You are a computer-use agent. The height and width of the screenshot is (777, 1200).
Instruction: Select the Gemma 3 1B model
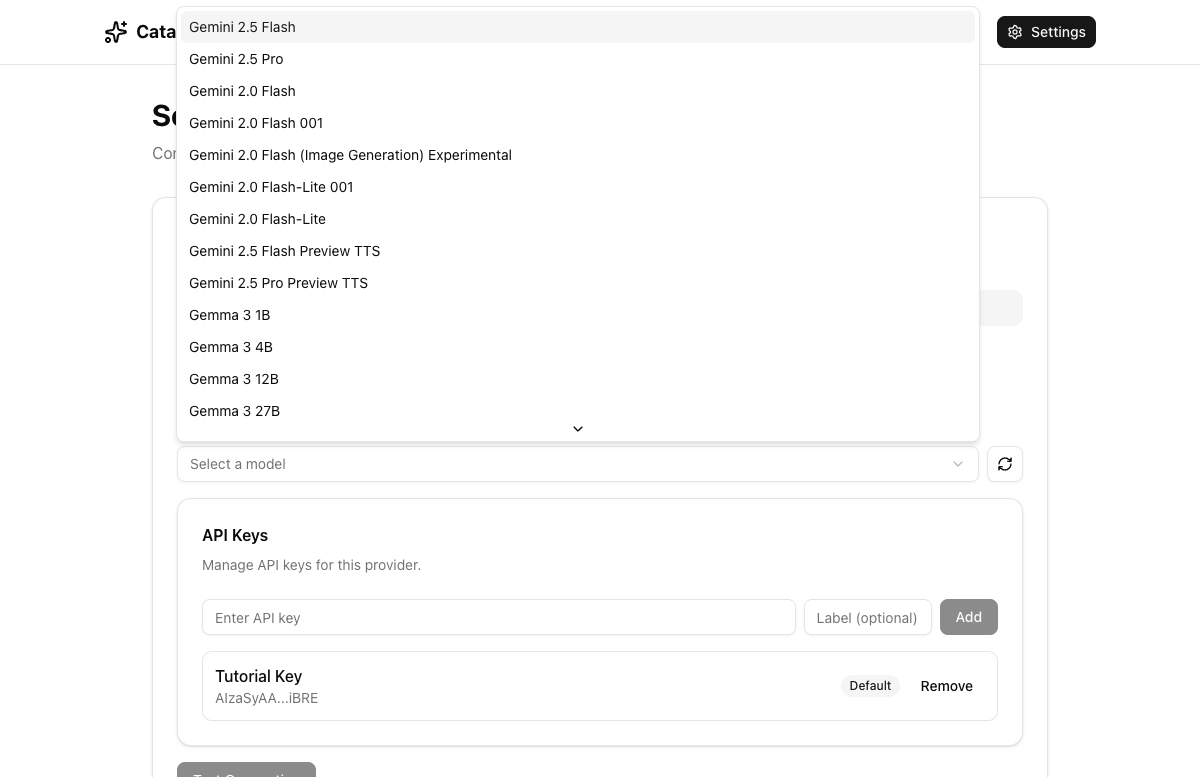(x=229, y=315)
